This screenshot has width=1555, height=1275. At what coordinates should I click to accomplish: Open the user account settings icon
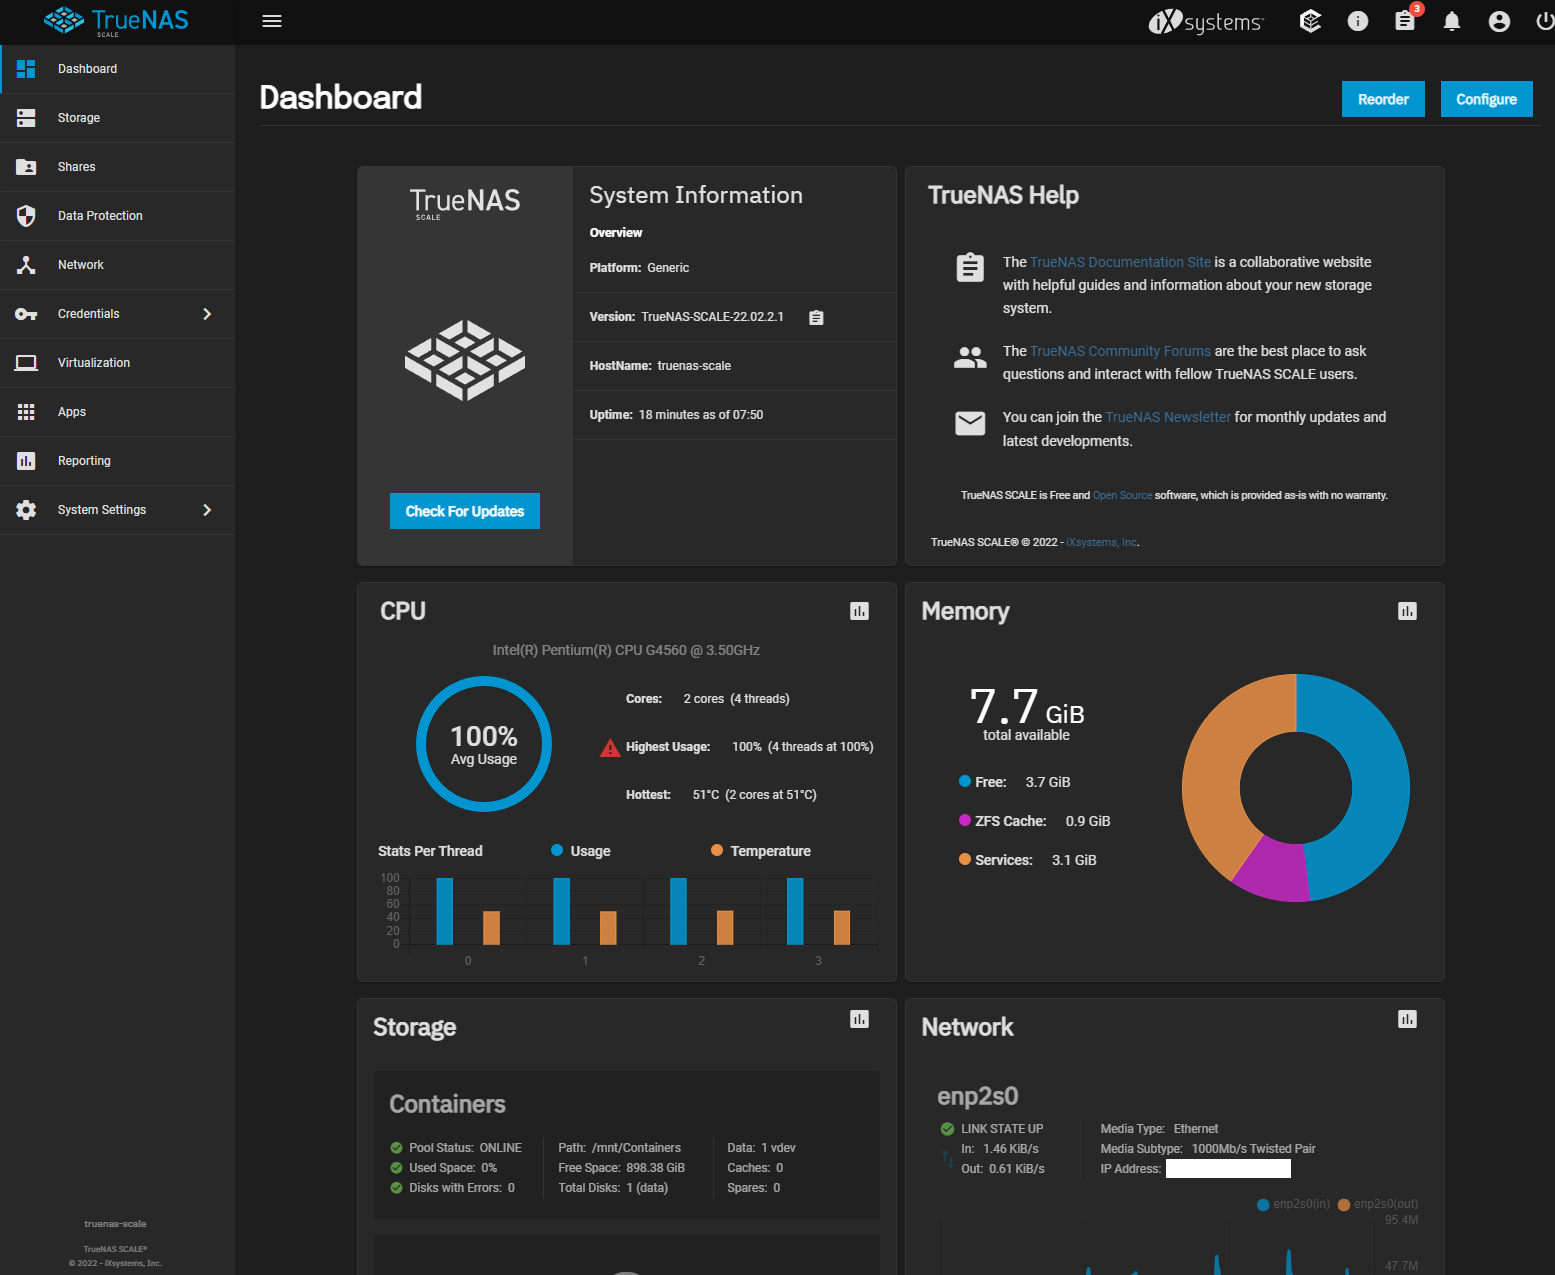pos(1499,21)
